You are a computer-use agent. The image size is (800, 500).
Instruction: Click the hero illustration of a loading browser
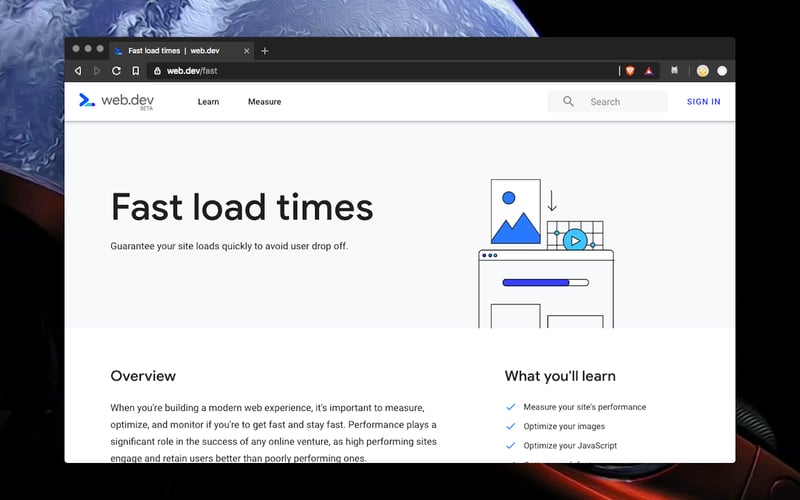point(546,253)
